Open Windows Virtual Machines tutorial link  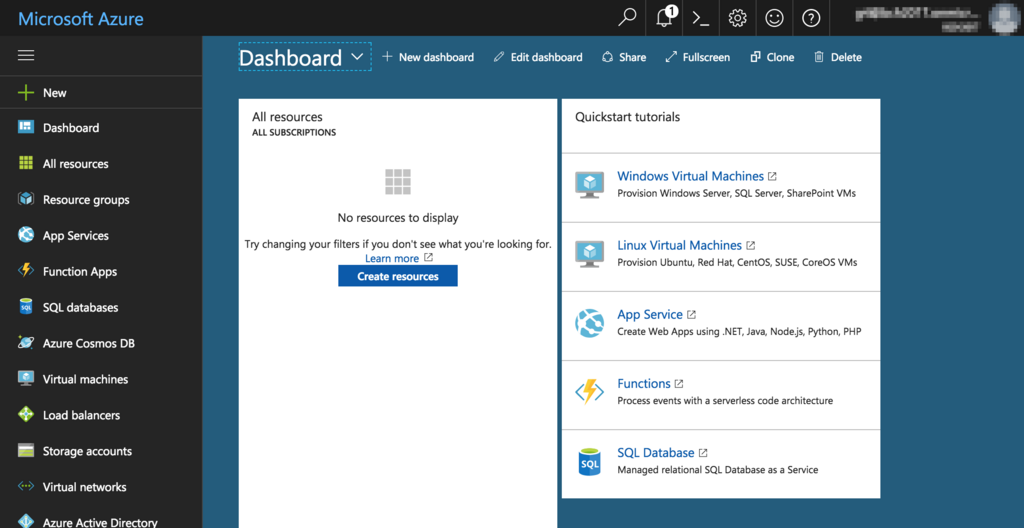pyautogui.click(x=690, y=176)
